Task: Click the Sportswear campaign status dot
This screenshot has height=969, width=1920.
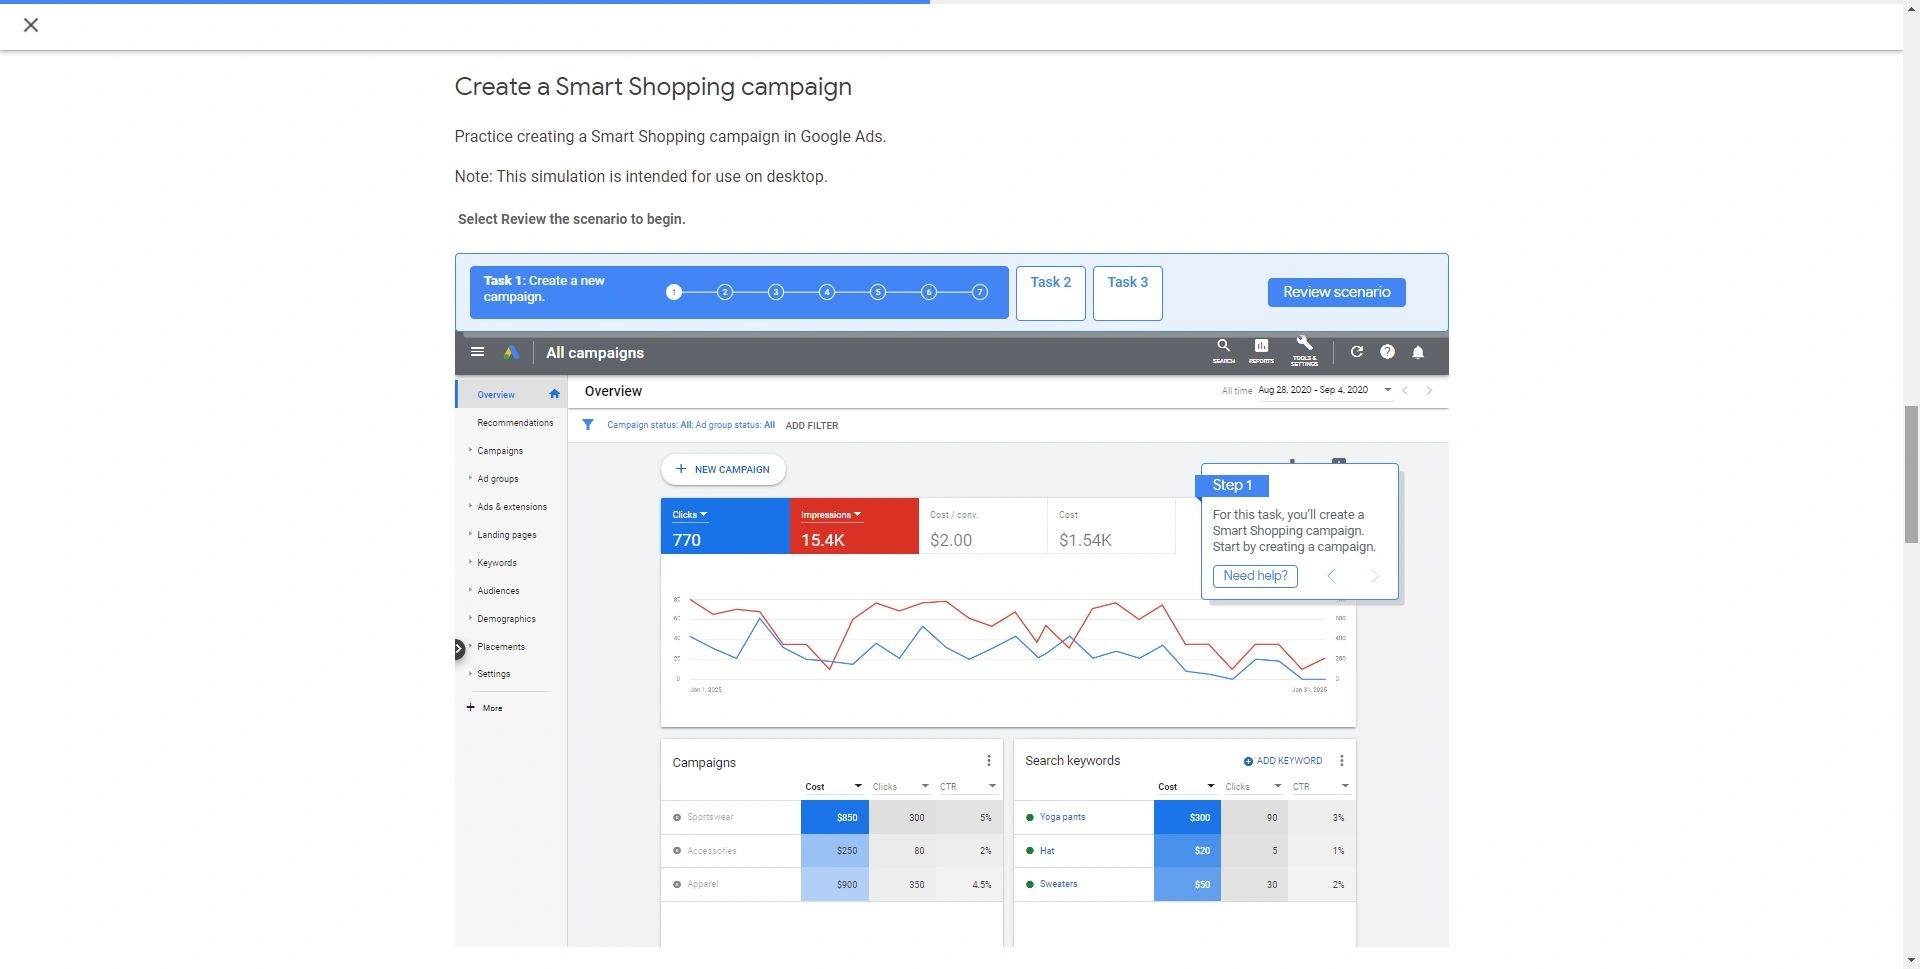Action: pyautogui.click(x=677, y=818)
